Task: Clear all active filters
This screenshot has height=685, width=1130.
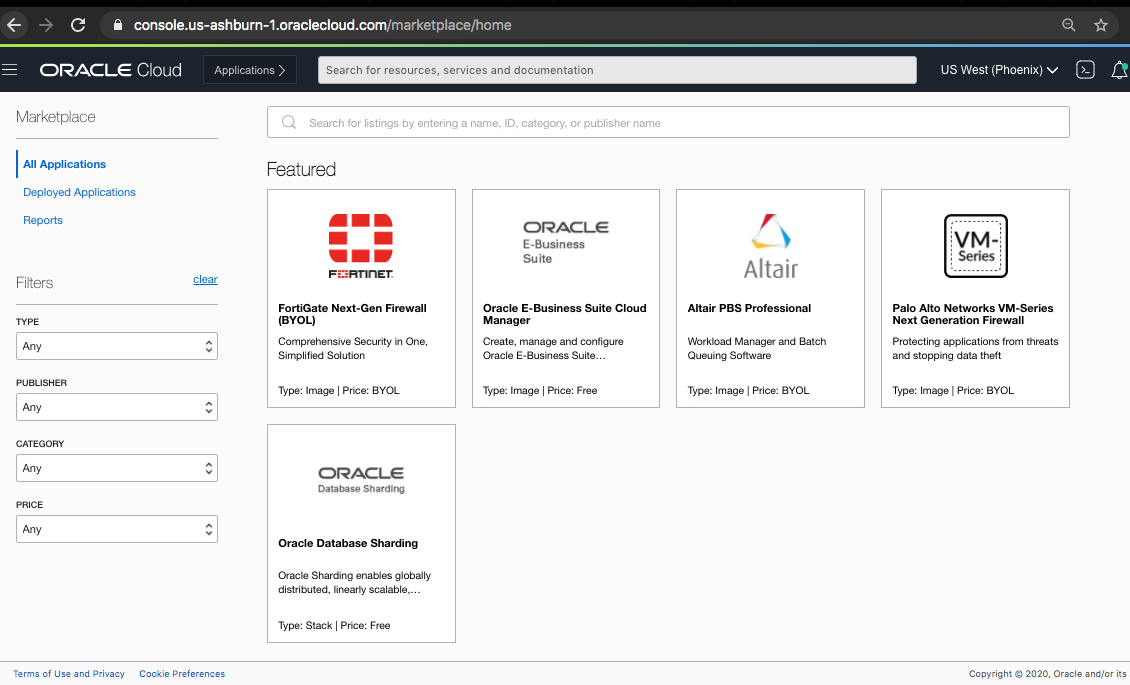Action: coord(205,279)
